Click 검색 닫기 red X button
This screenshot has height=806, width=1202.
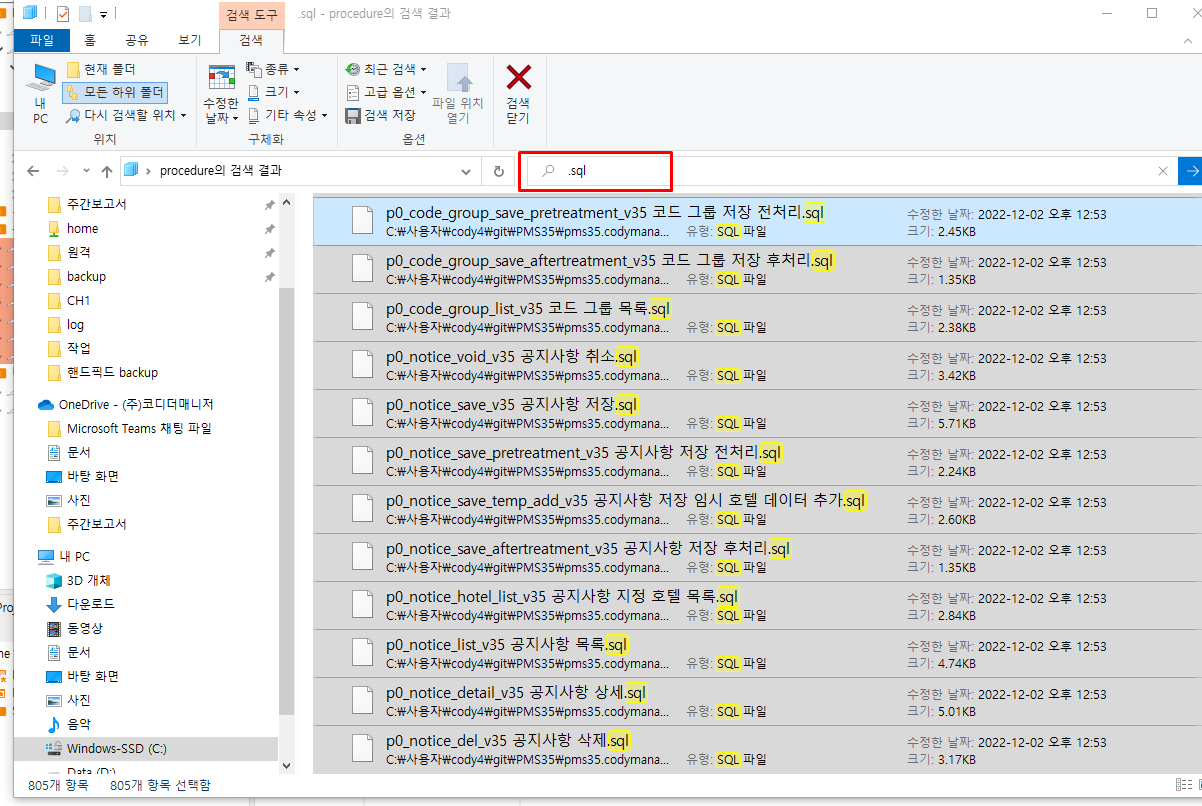click(518, 95)
